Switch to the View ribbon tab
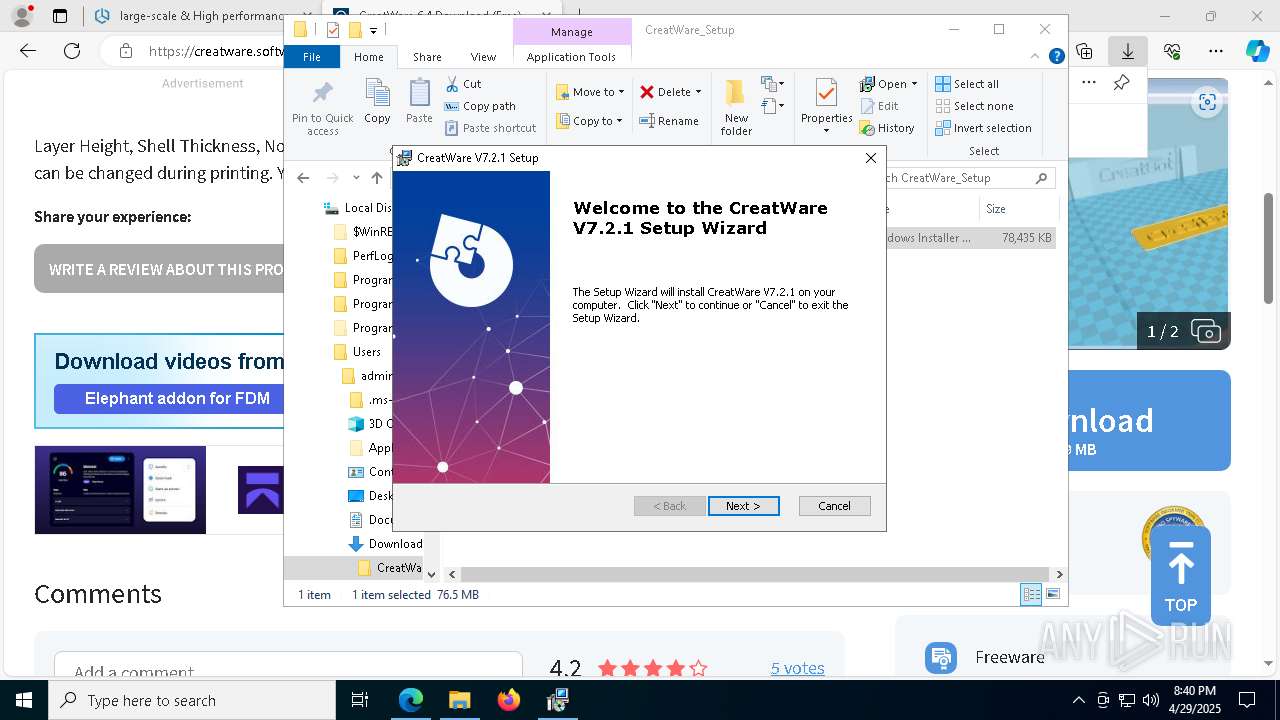Viewport: 1280px width, 720px height. click(x=483, y=57)
